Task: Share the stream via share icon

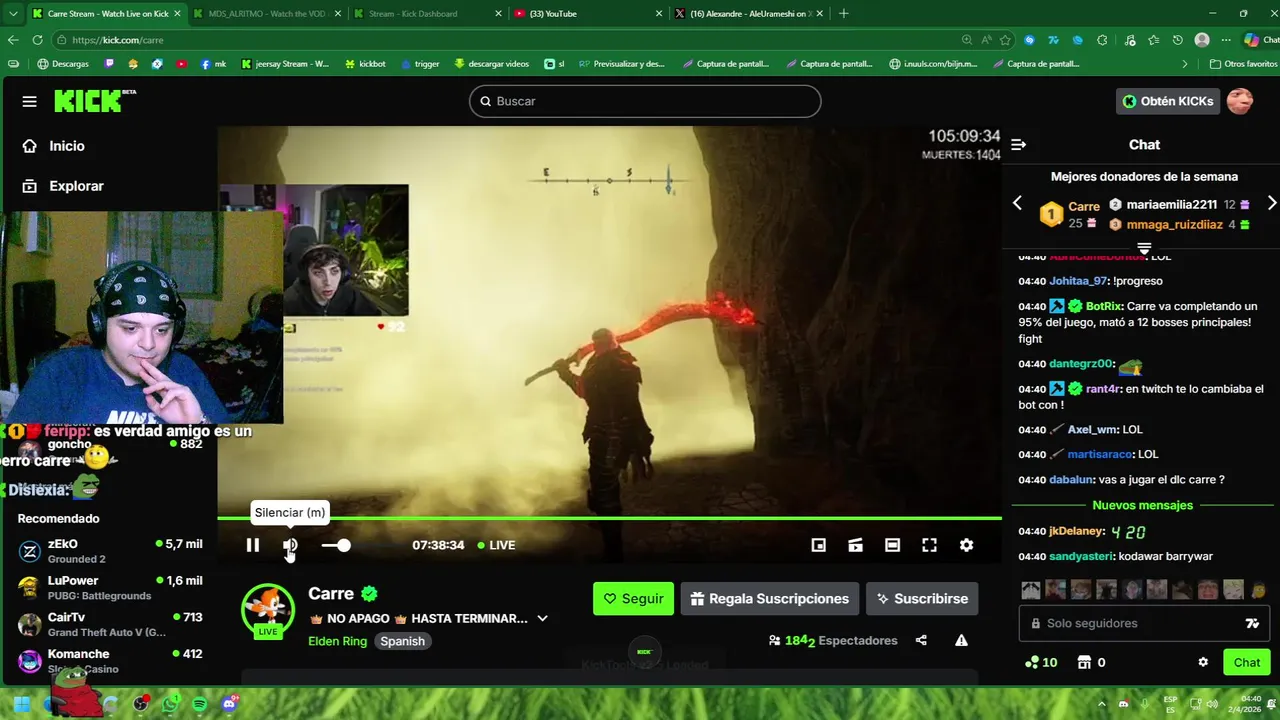Action: 921,641
